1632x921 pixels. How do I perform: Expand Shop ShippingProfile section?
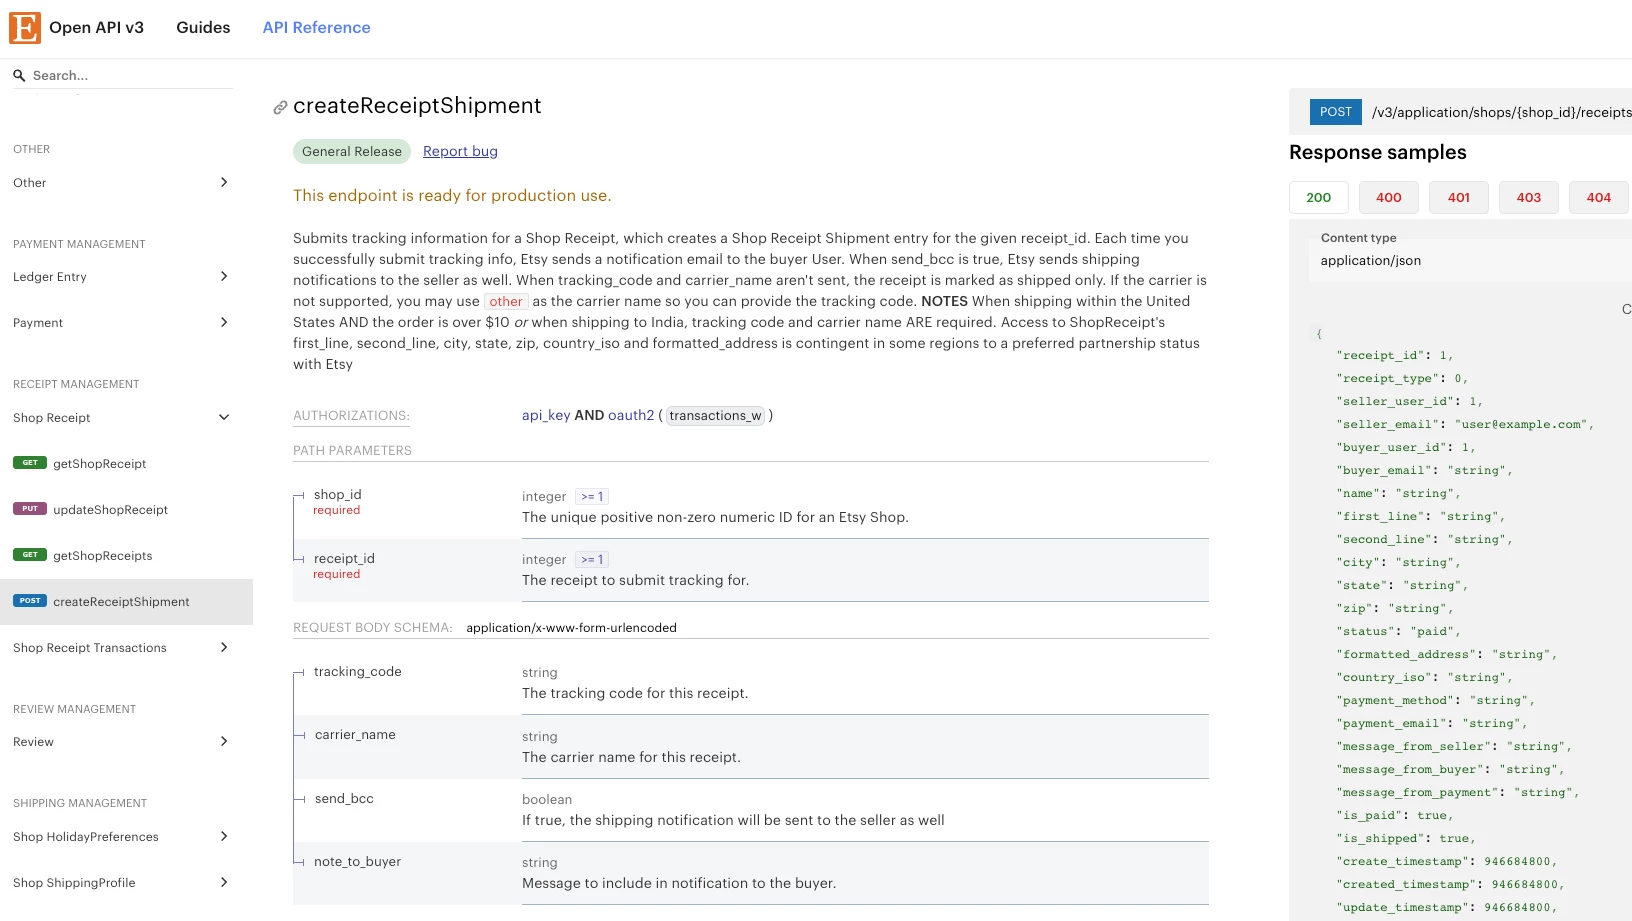(224, 882)
